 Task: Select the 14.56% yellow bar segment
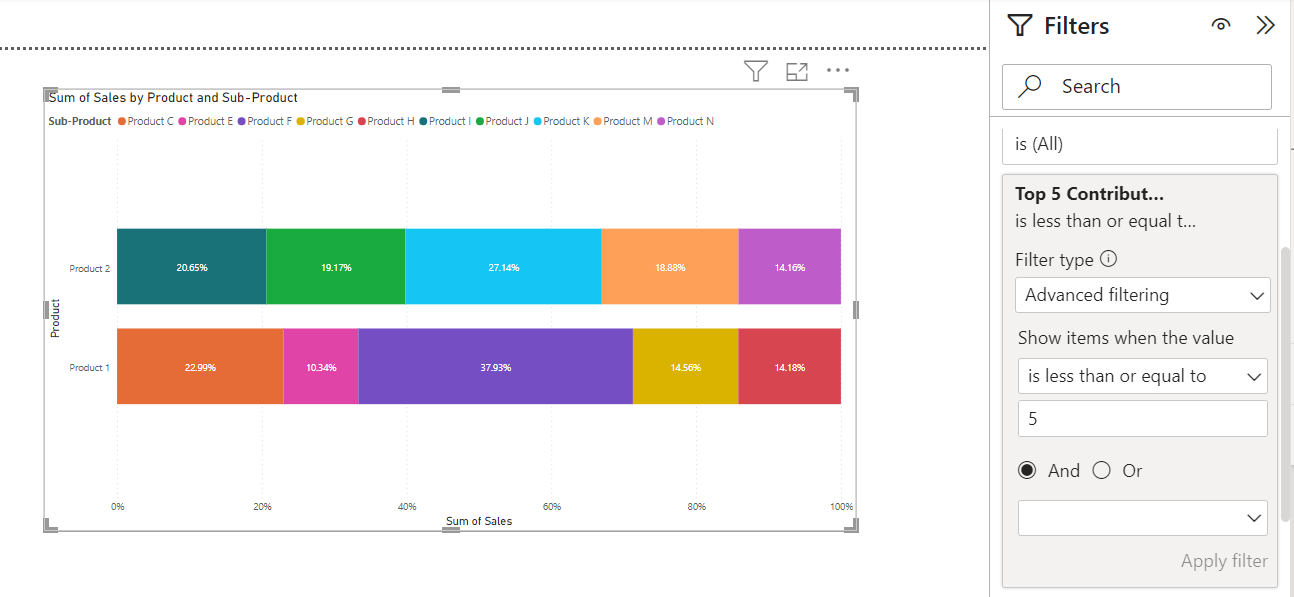[x=685, y=366]
